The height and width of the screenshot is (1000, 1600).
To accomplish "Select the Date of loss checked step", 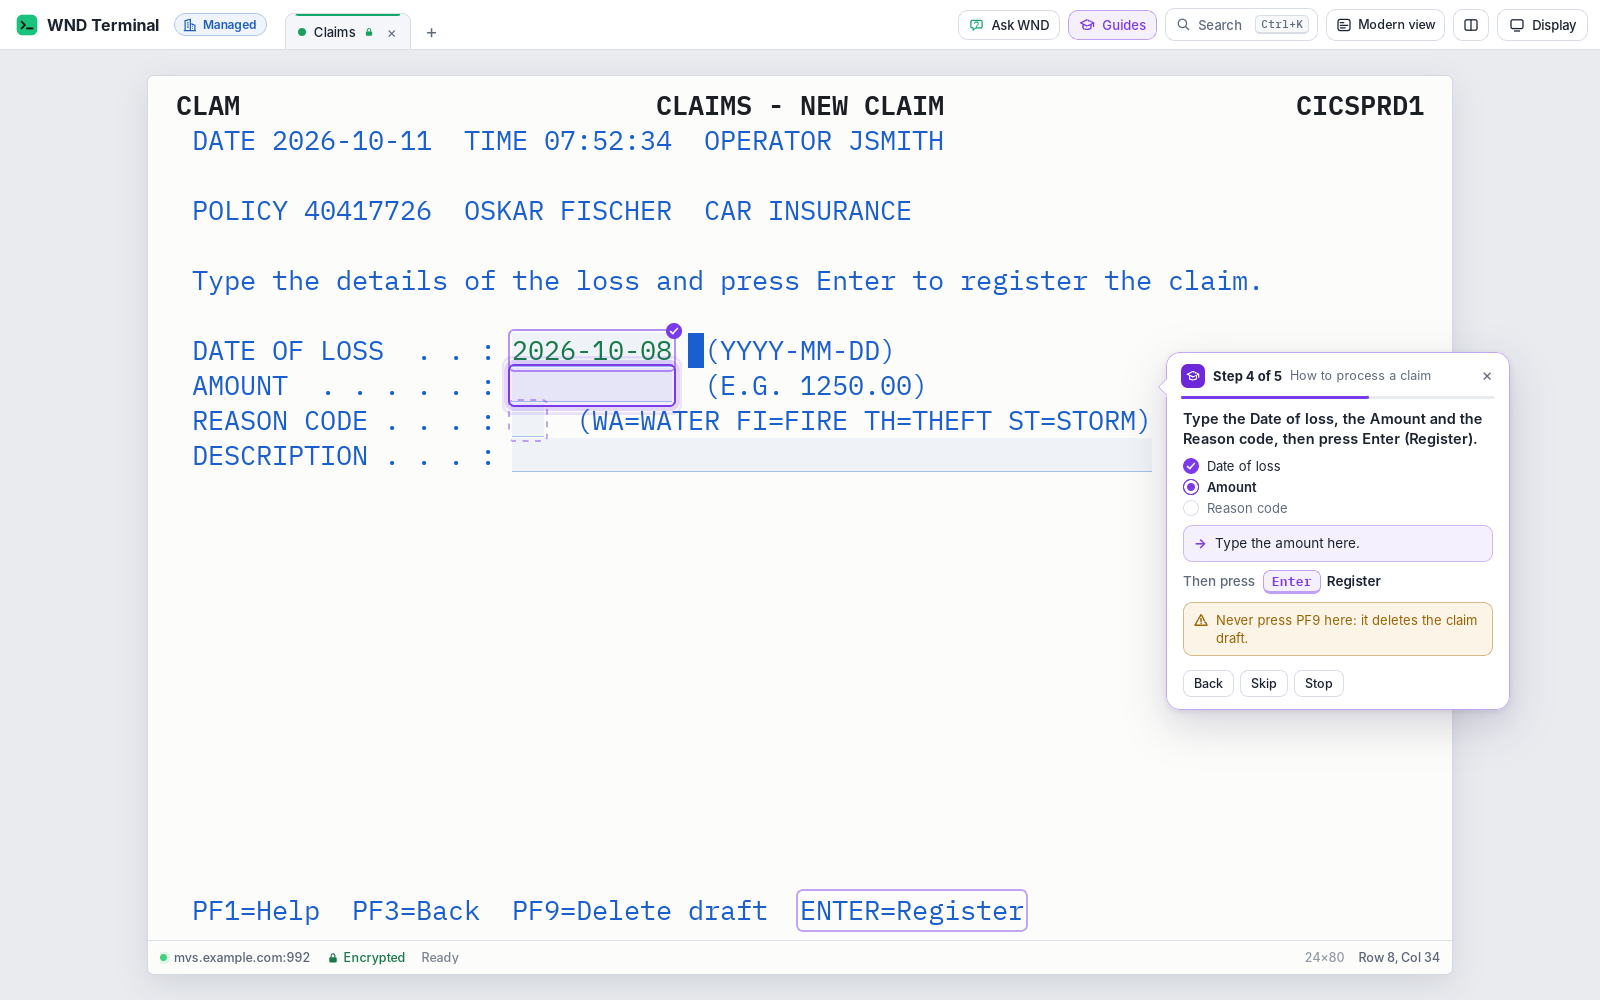I will (x=1232, y=466).
